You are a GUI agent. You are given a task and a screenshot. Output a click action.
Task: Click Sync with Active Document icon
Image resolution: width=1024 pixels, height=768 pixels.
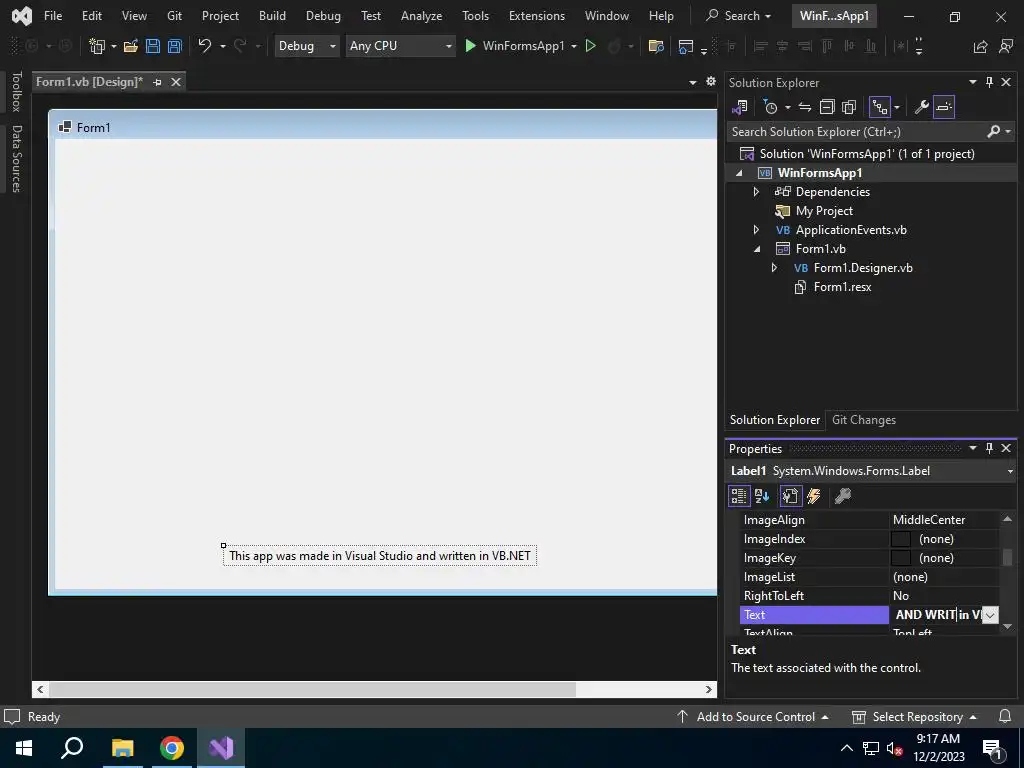tap(805, 107)
